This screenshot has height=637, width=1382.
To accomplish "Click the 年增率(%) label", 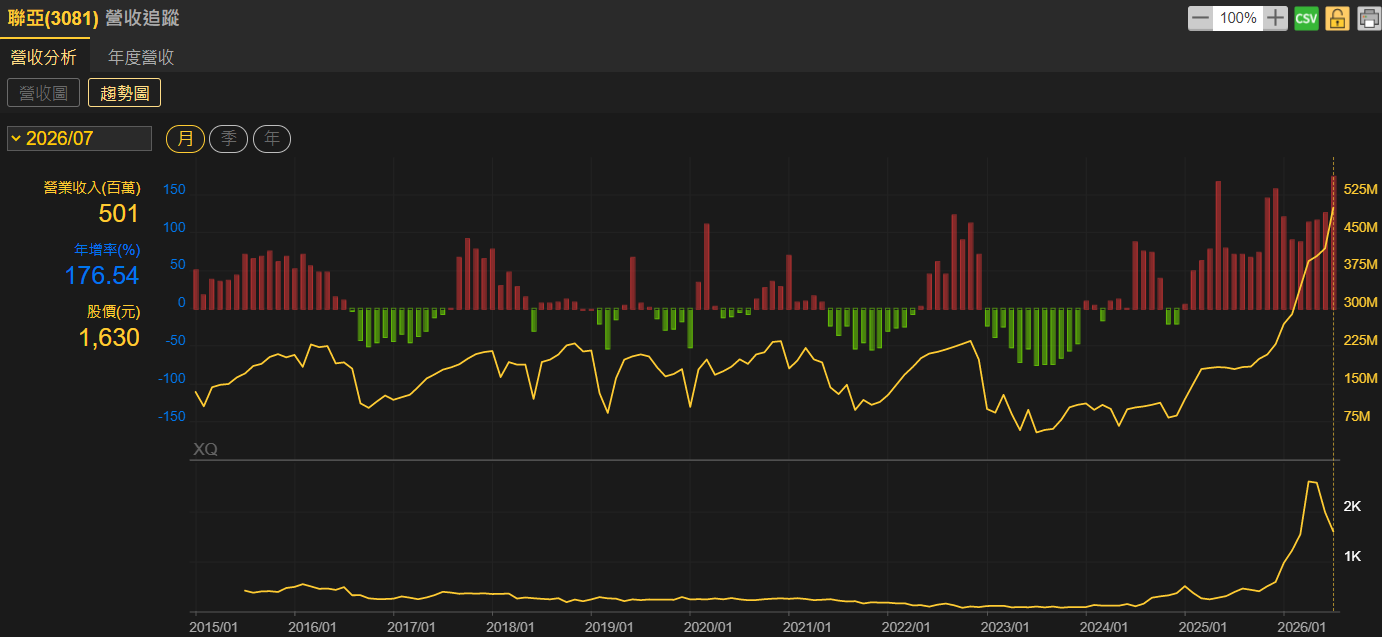I will coord(107,250).
